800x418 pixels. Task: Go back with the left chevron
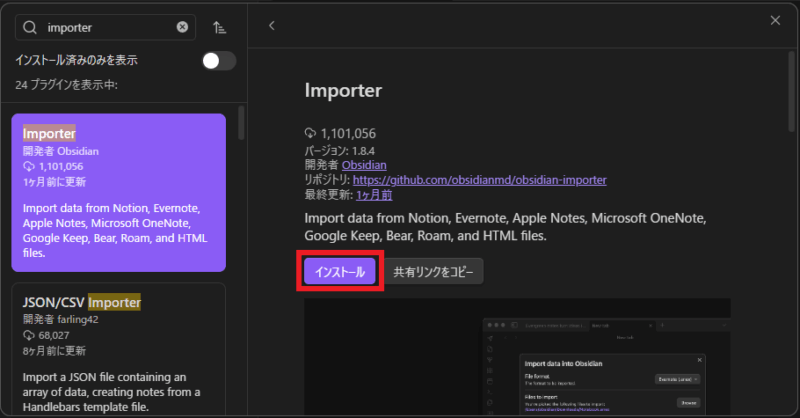(x=271, y=26)
